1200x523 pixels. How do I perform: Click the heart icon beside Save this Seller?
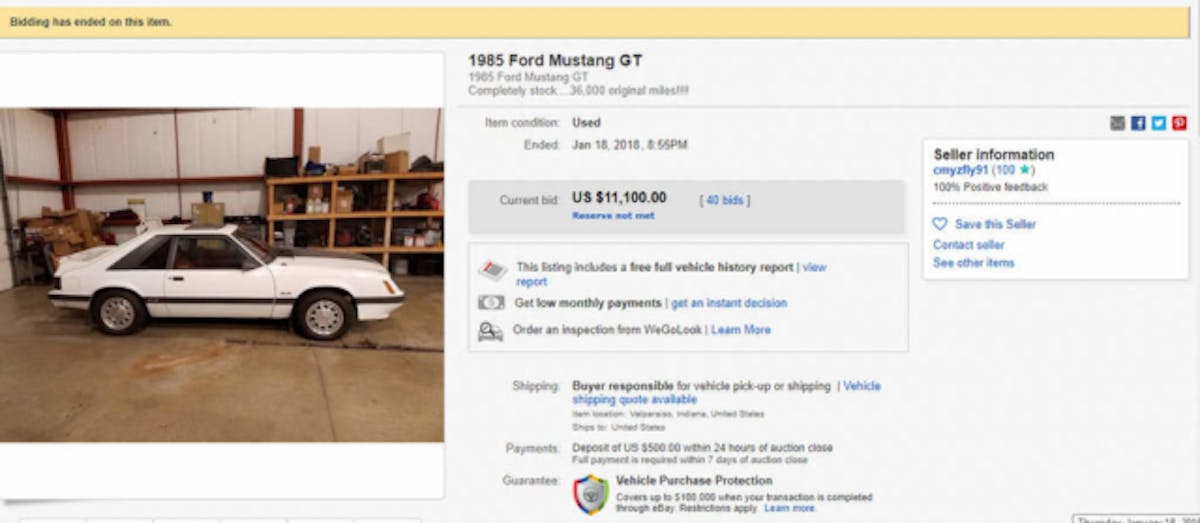click(x=940, y=224)
